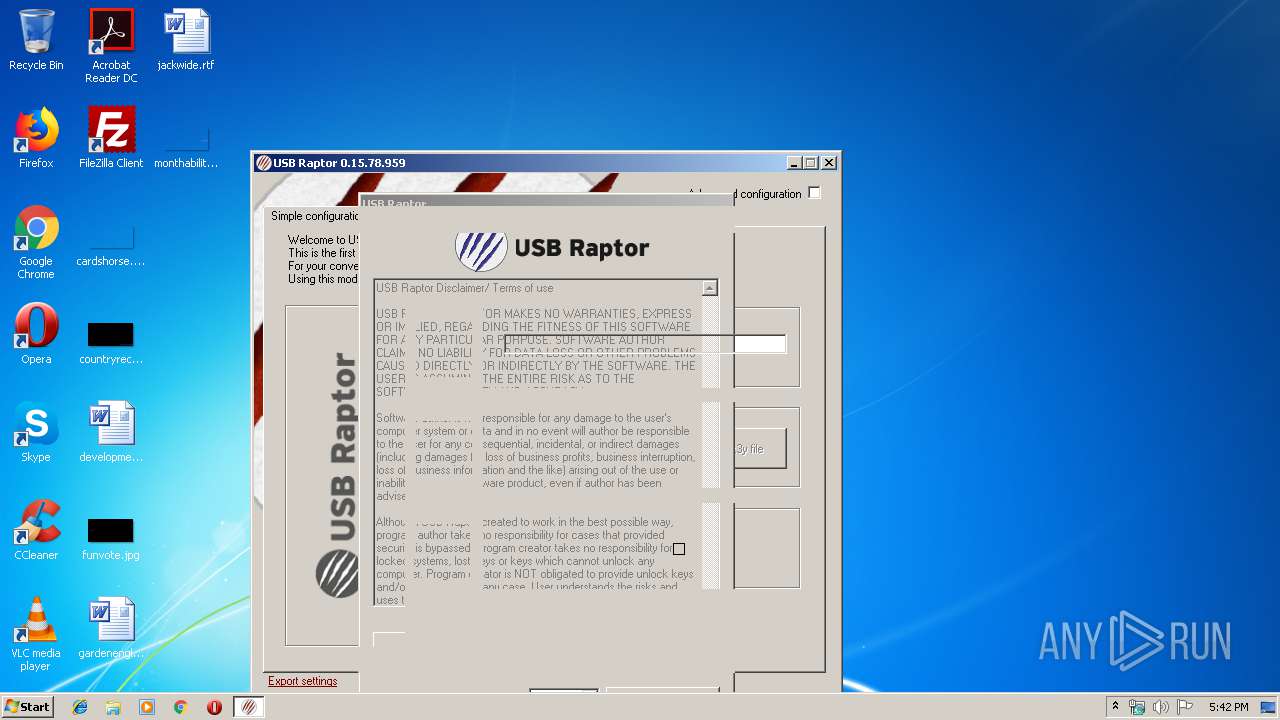This screenshot has height=720, width=1280.
Task: Minimize the USB Raptor window
Action: click(x=794, y=163)
